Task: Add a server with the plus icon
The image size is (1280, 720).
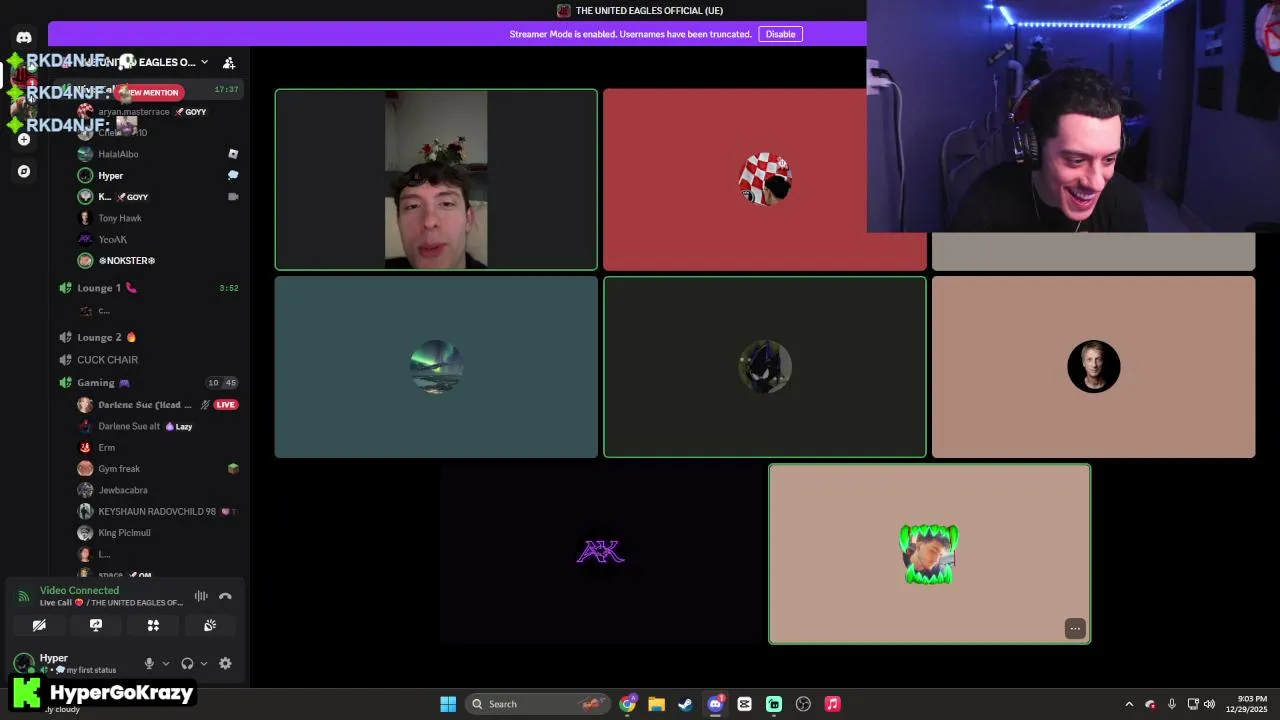Action: pos(24,139)
